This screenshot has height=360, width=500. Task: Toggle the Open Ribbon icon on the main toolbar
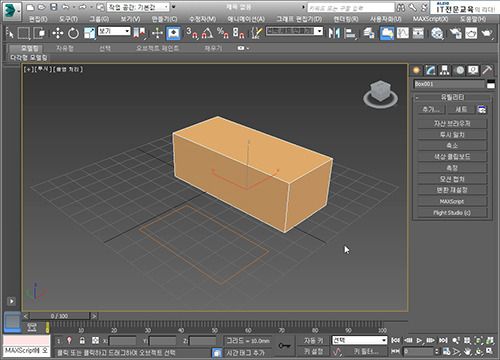point(387,33)
